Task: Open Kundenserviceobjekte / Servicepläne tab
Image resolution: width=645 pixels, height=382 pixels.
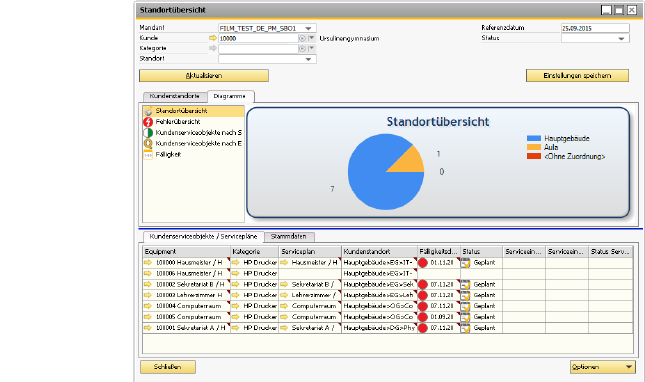Action: pyautogui.click(x=203, y=236)
